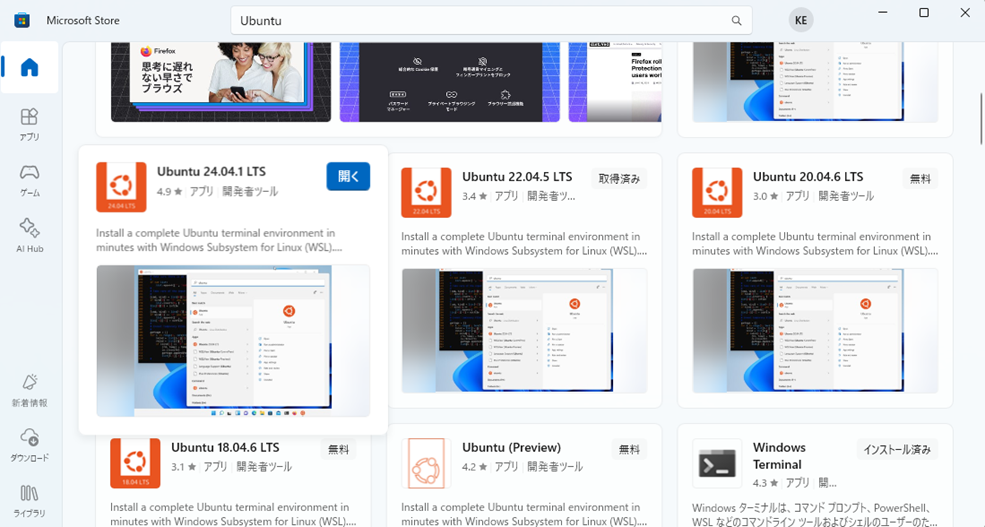Screen dimensions: 985x527
Task: Click 無料 badge on Ubuntu 18.04.6 LTS
Action: click(339, 450)
